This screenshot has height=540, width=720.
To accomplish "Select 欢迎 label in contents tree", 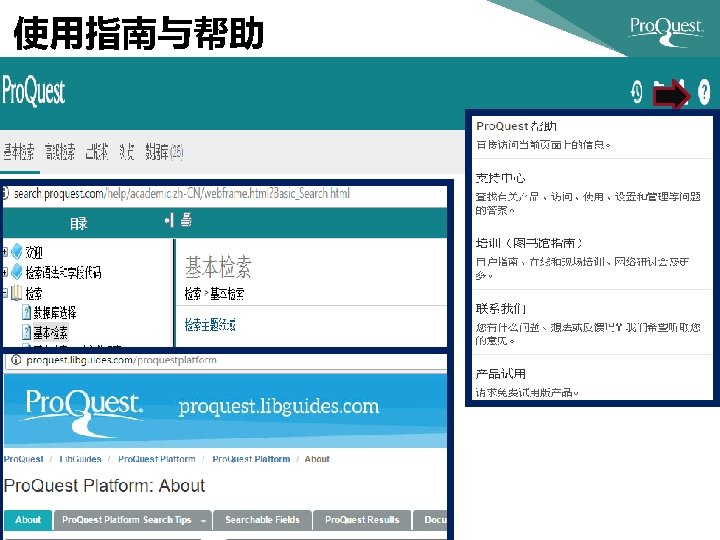I will pyautogui.click(x=34, y=252).
